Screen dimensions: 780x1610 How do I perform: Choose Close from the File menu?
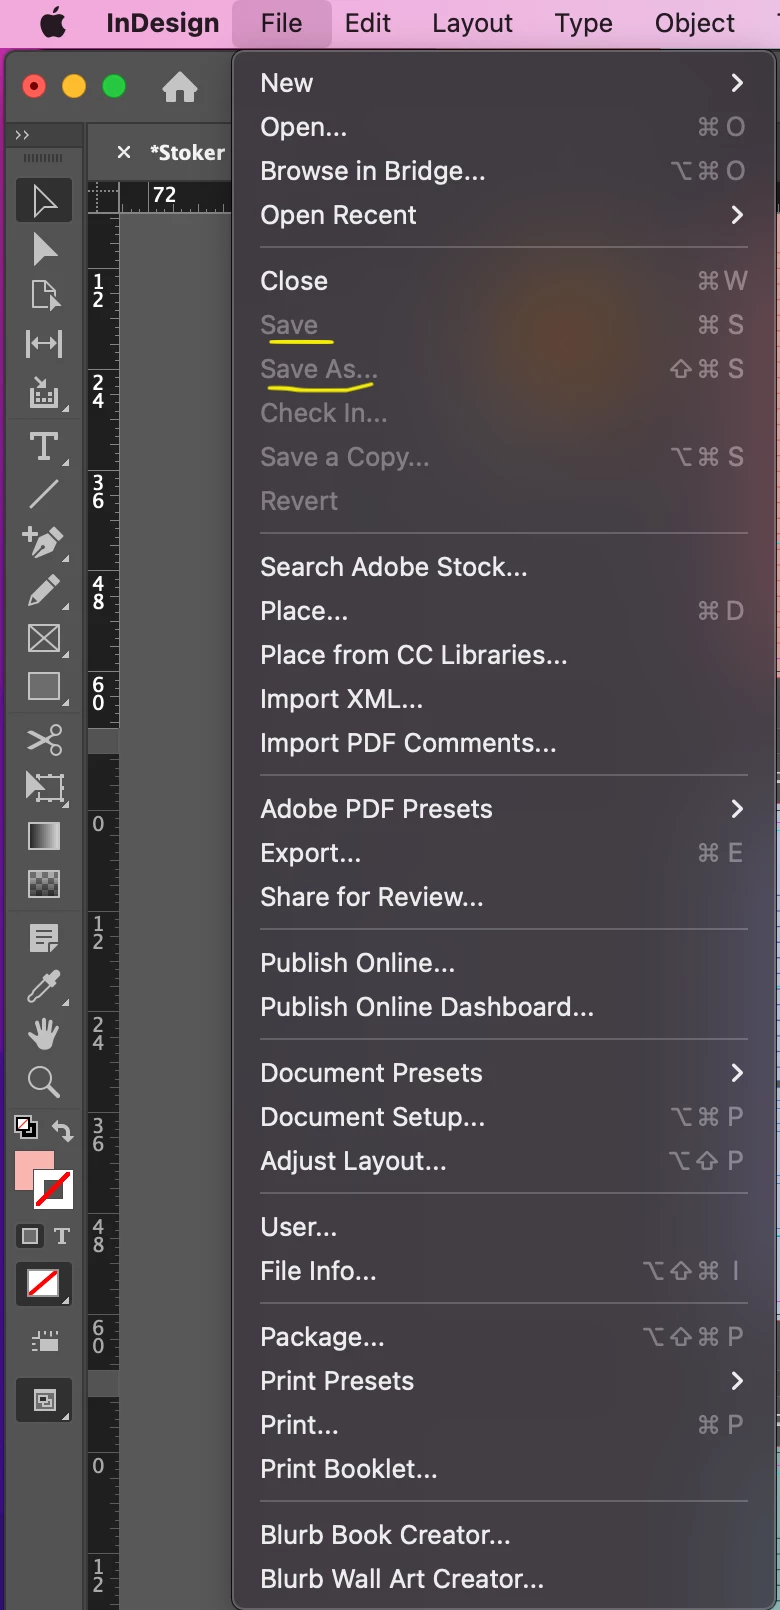[x=504, y=281]
